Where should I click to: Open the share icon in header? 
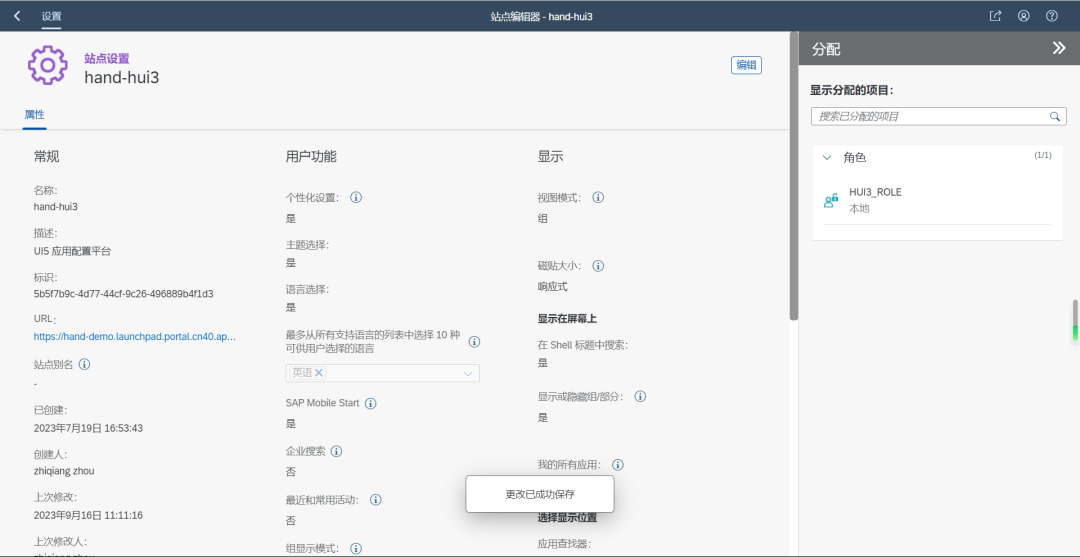pyautogui.click(x=995, y=16)
